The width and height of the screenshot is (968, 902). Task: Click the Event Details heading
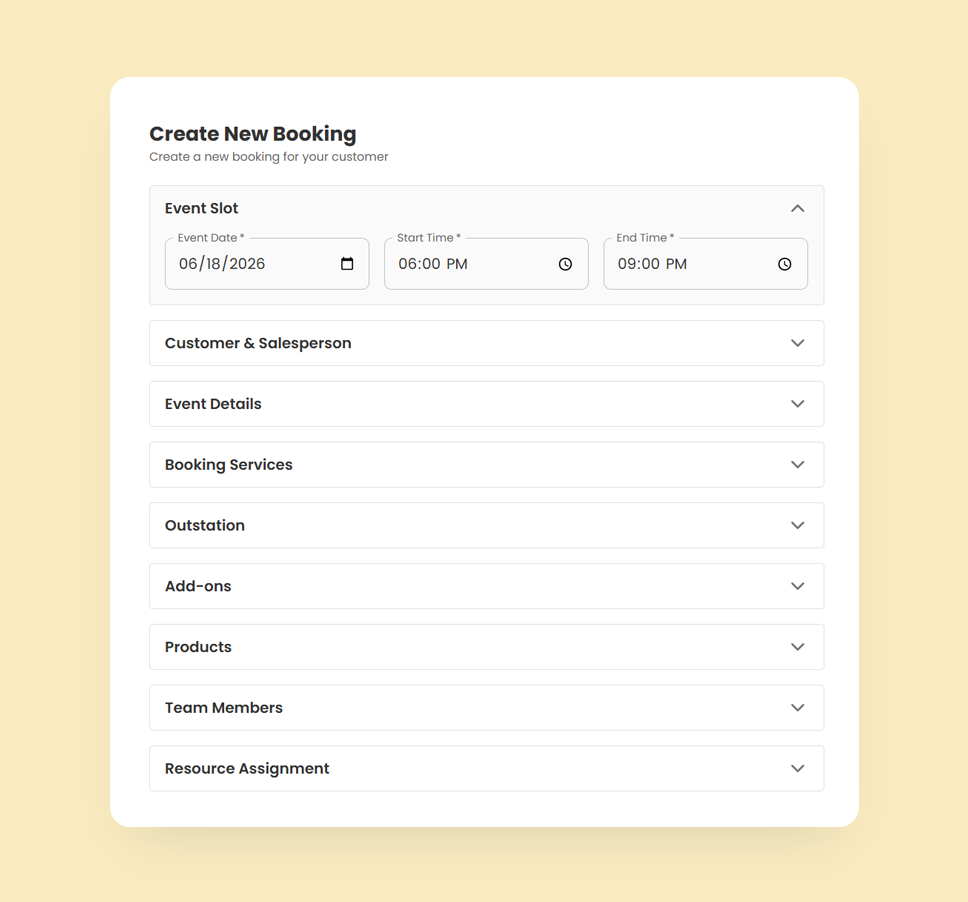point(213,404)
